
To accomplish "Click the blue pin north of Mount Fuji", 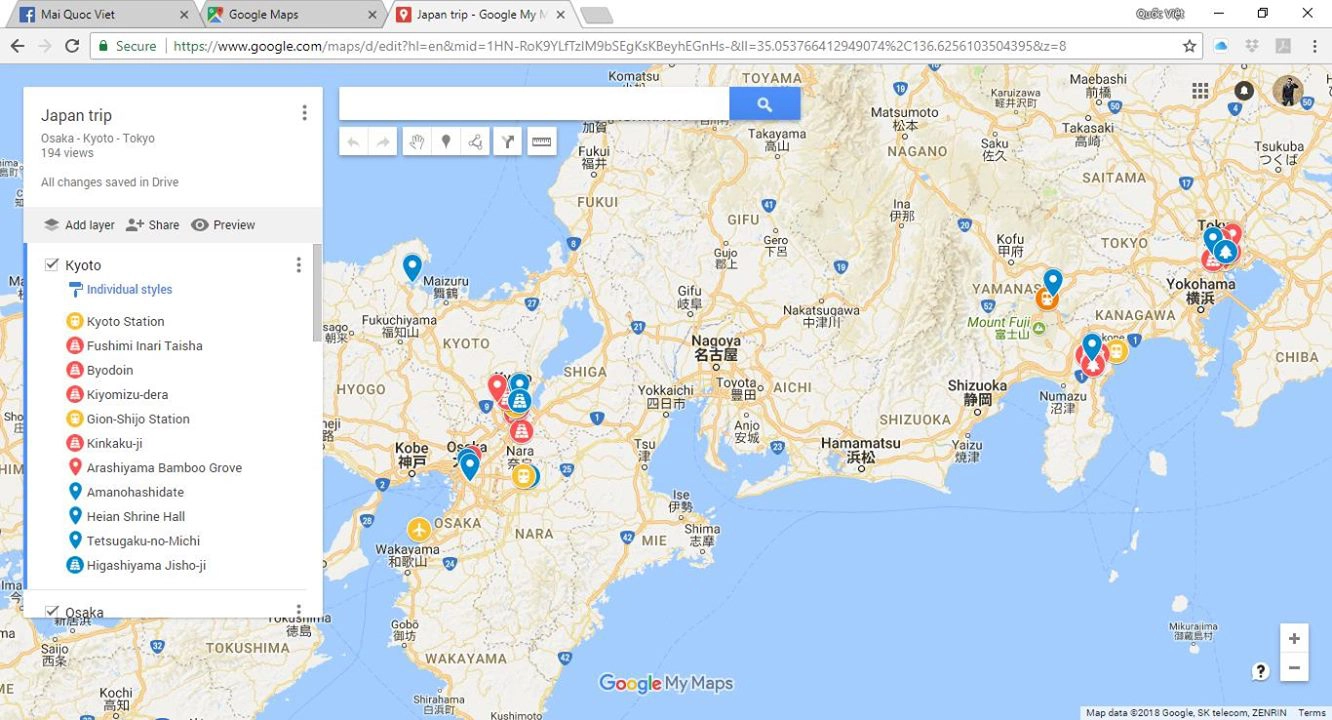I will [1052, 281].
